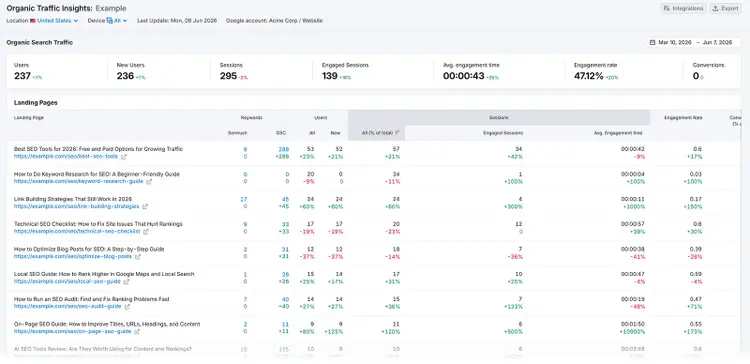750x364 pixels.
Task: Open the seo-audit-guide landing page URL
Action: click(x=67, y=307)
